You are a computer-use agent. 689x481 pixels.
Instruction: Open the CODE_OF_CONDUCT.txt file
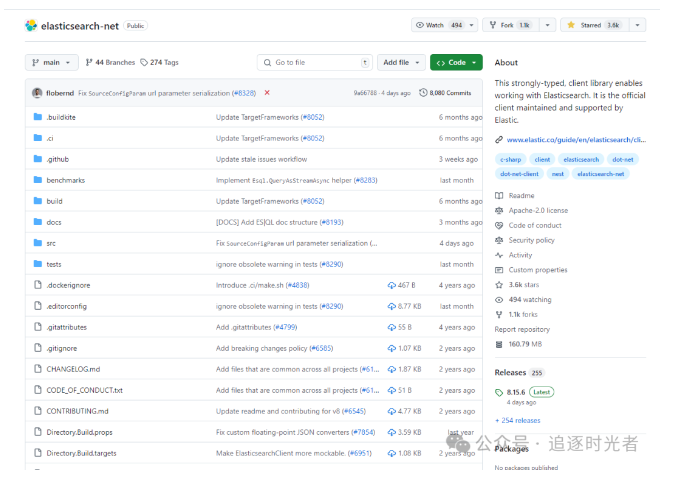coord(84,390)
